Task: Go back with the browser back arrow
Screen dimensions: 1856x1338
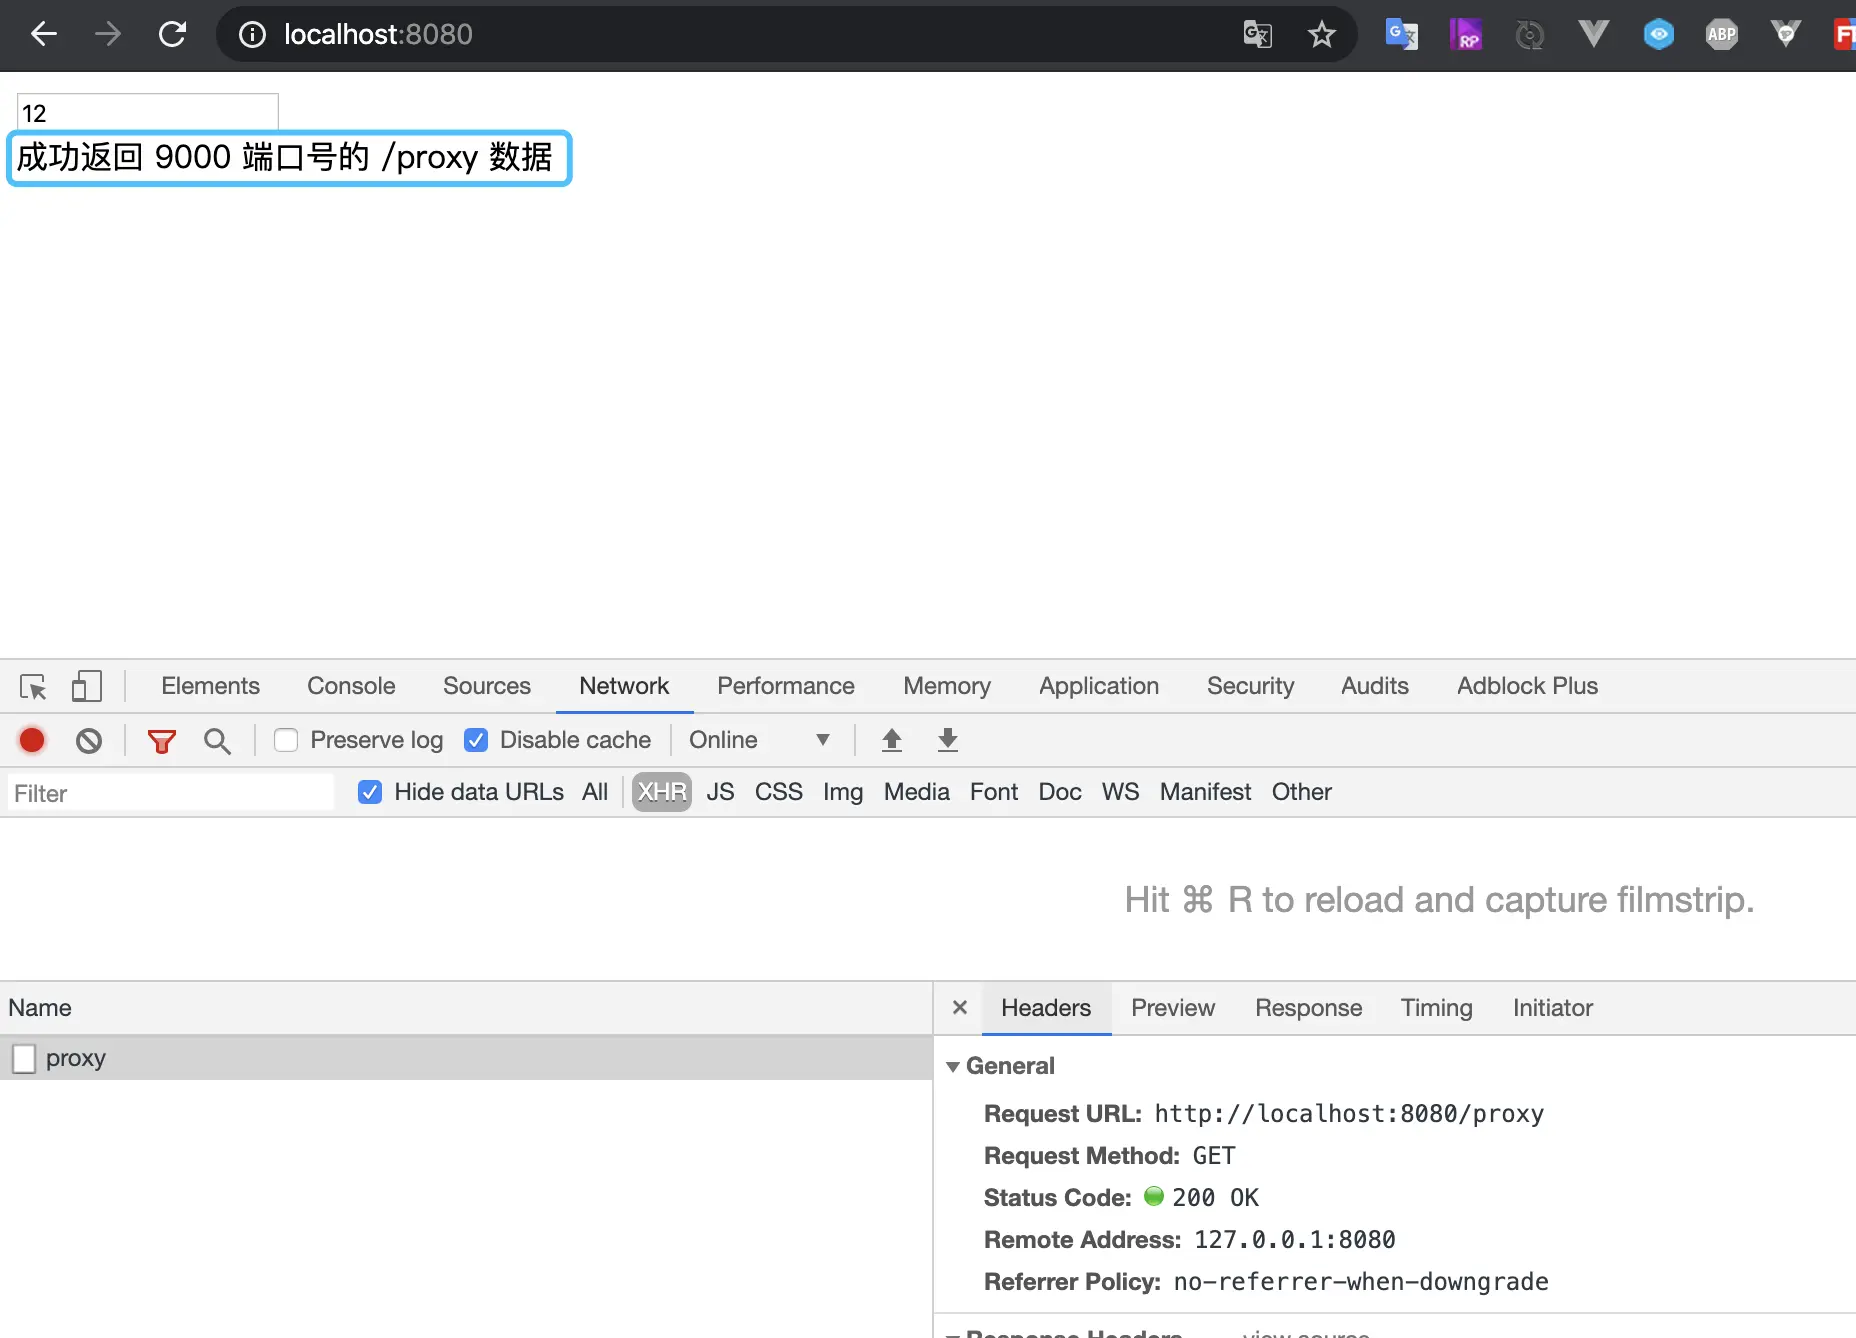Action: (44, 34)
